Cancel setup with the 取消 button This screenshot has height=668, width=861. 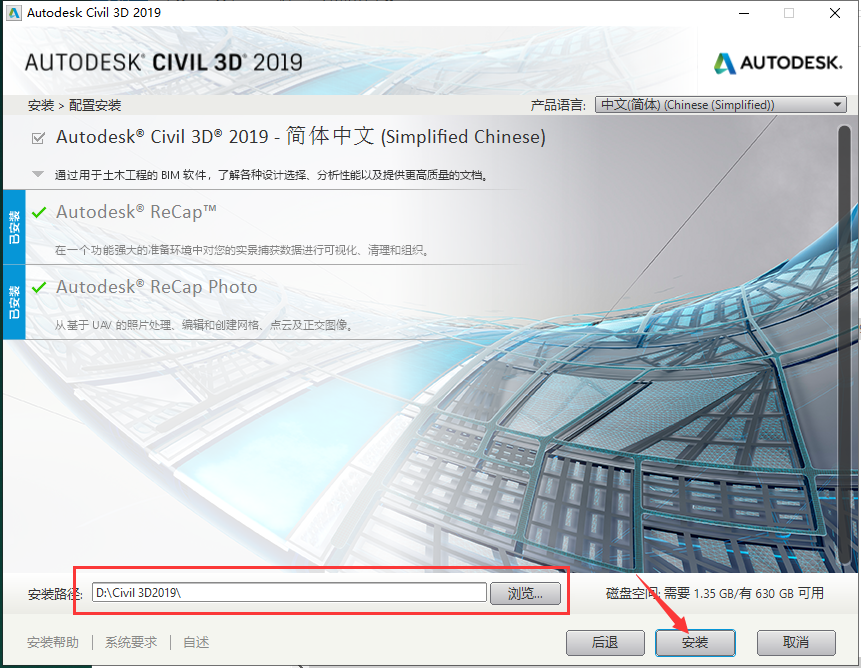click(x=796, y=642)
